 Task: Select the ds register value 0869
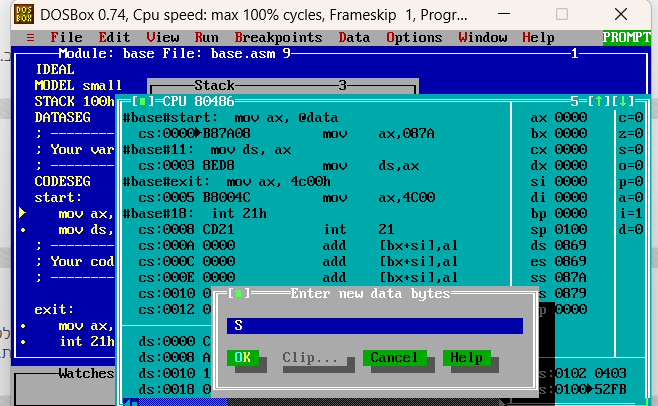[571, 245]
